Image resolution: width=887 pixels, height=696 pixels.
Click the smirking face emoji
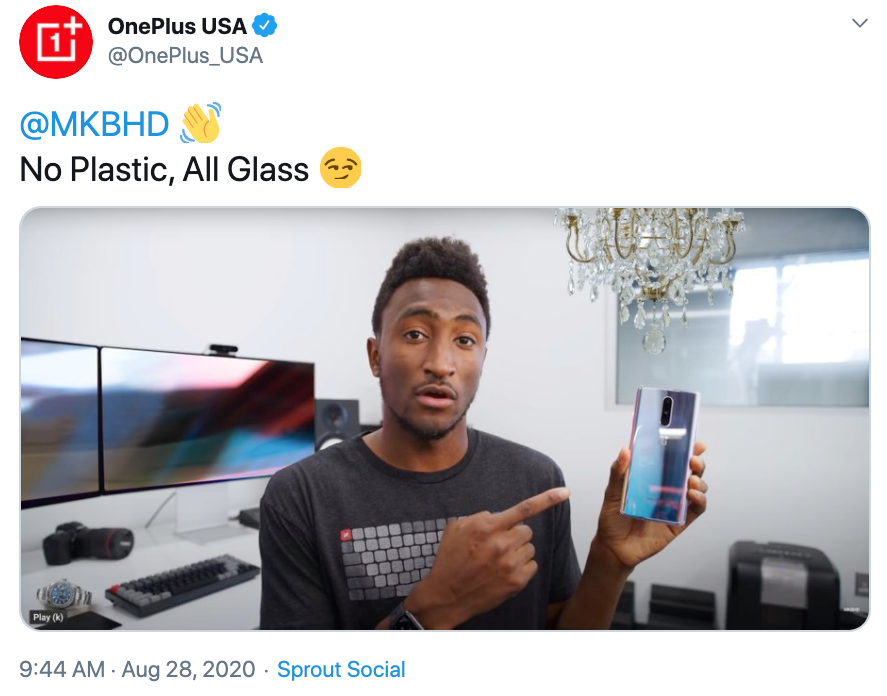(341, 168)
